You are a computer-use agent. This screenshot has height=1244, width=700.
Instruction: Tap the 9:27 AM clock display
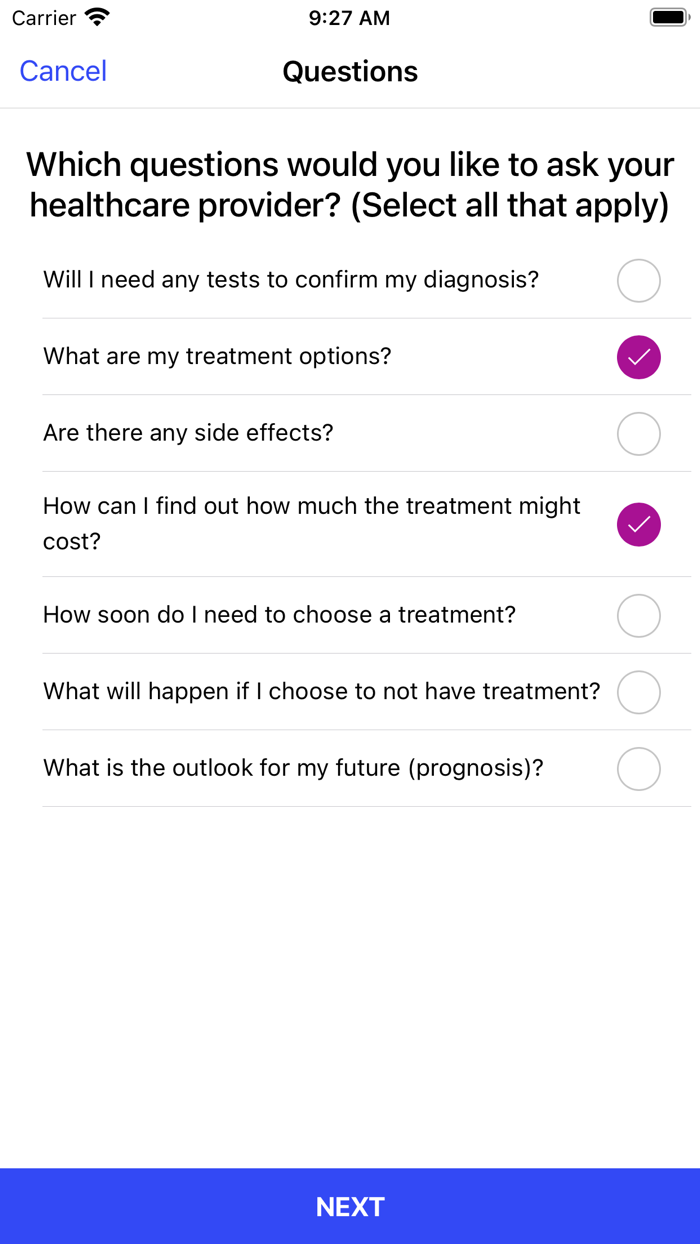coord(349,17)
